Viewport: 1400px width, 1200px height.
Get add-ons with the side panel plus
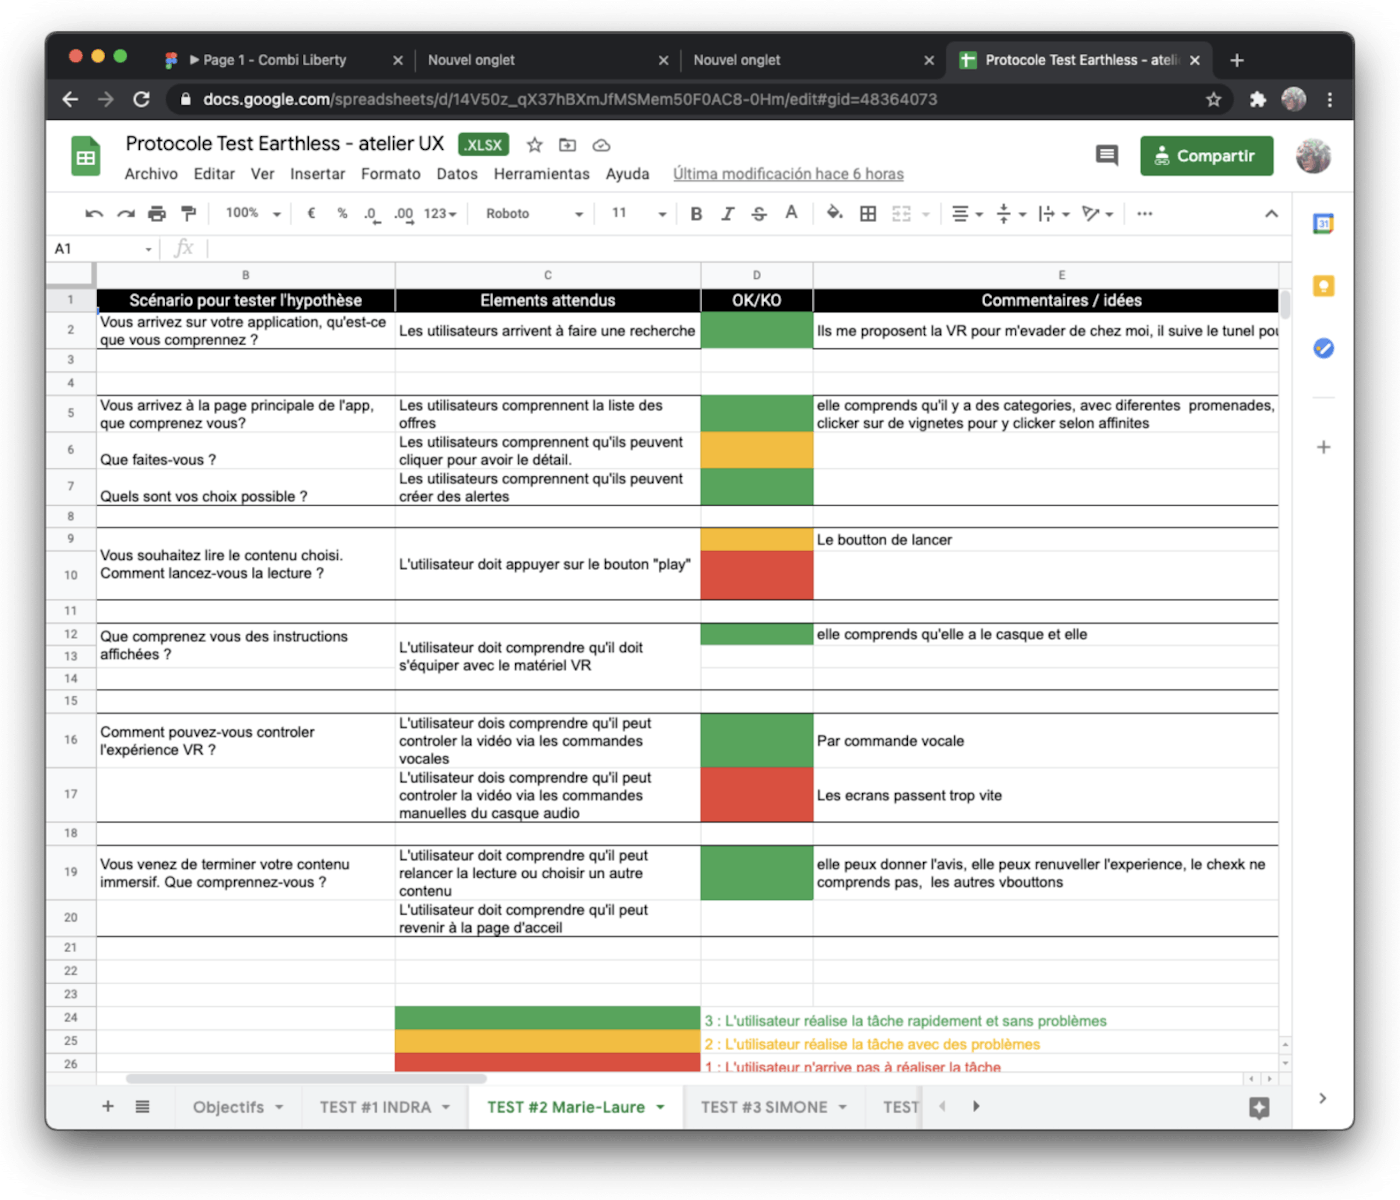click(x=1323, y=447)
